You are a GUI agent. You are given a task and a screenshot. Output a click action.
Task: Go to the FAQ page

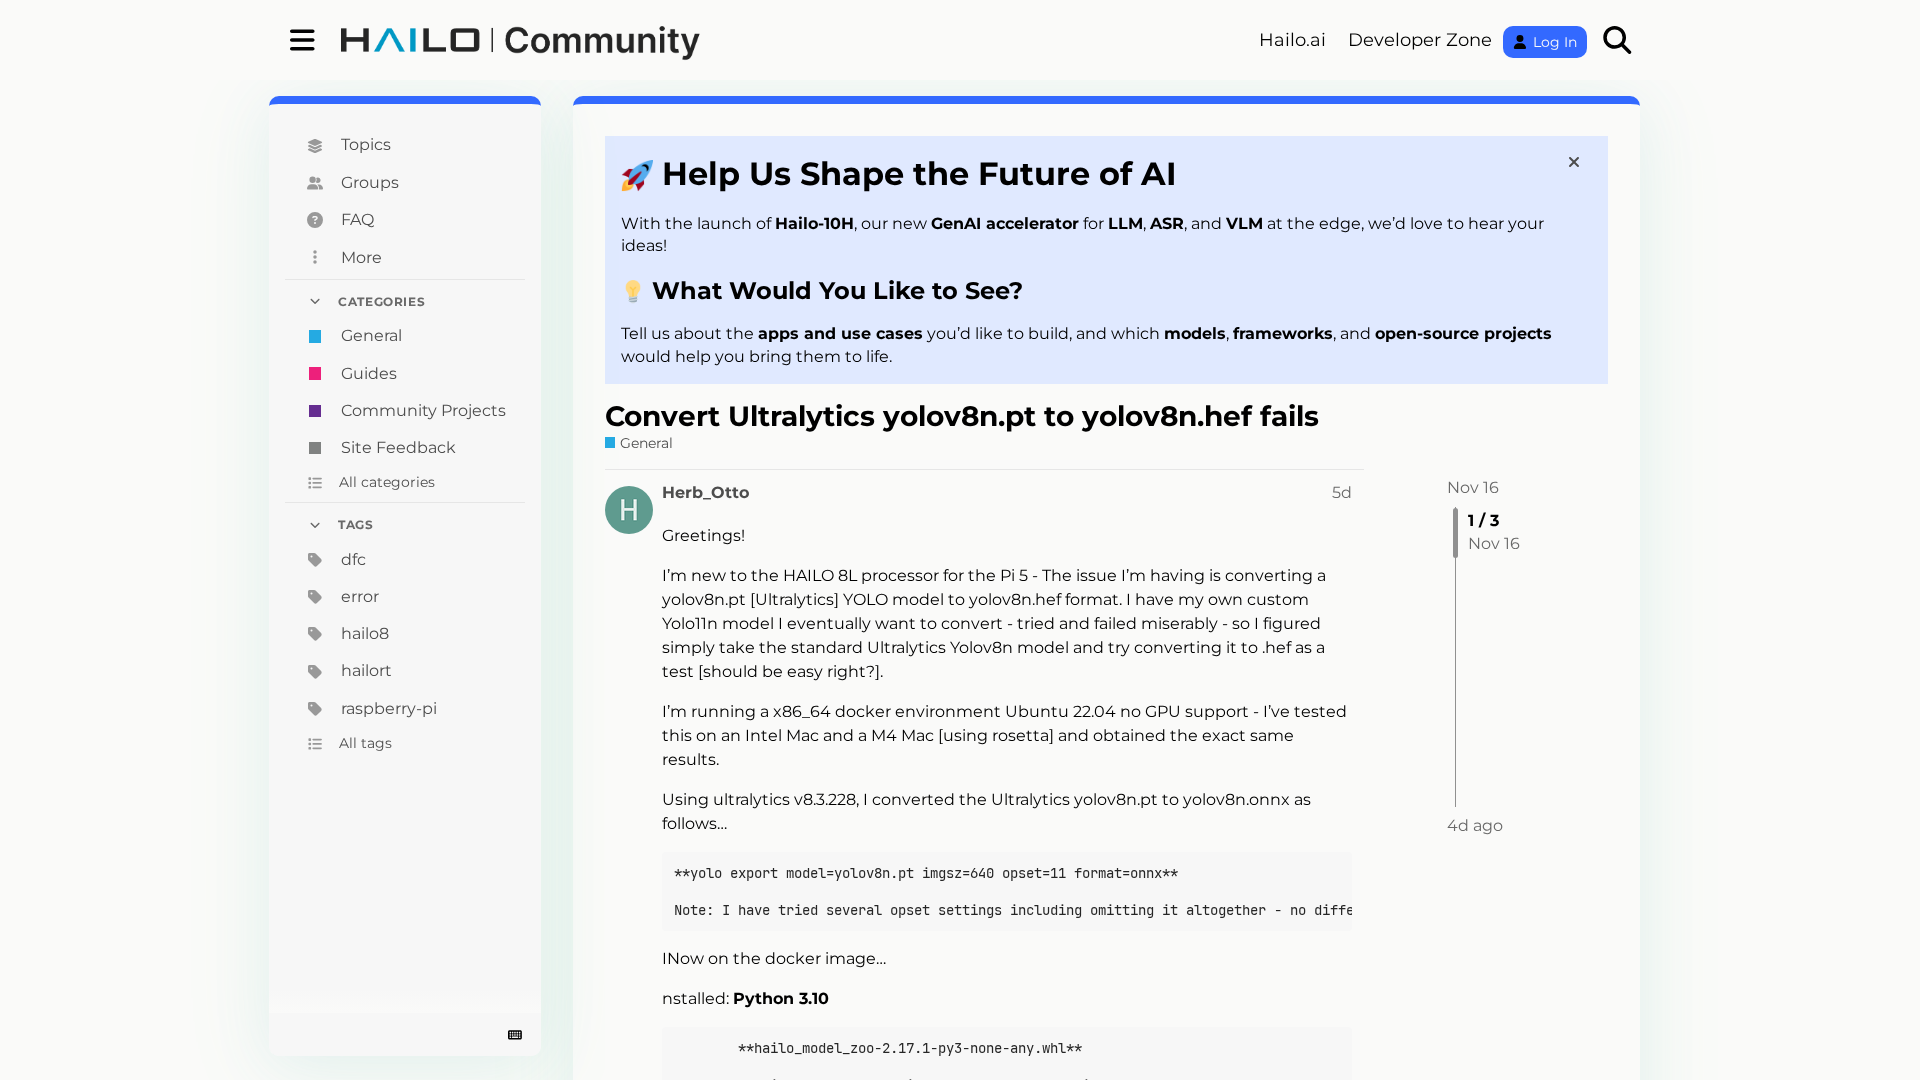tap(357, 219)
